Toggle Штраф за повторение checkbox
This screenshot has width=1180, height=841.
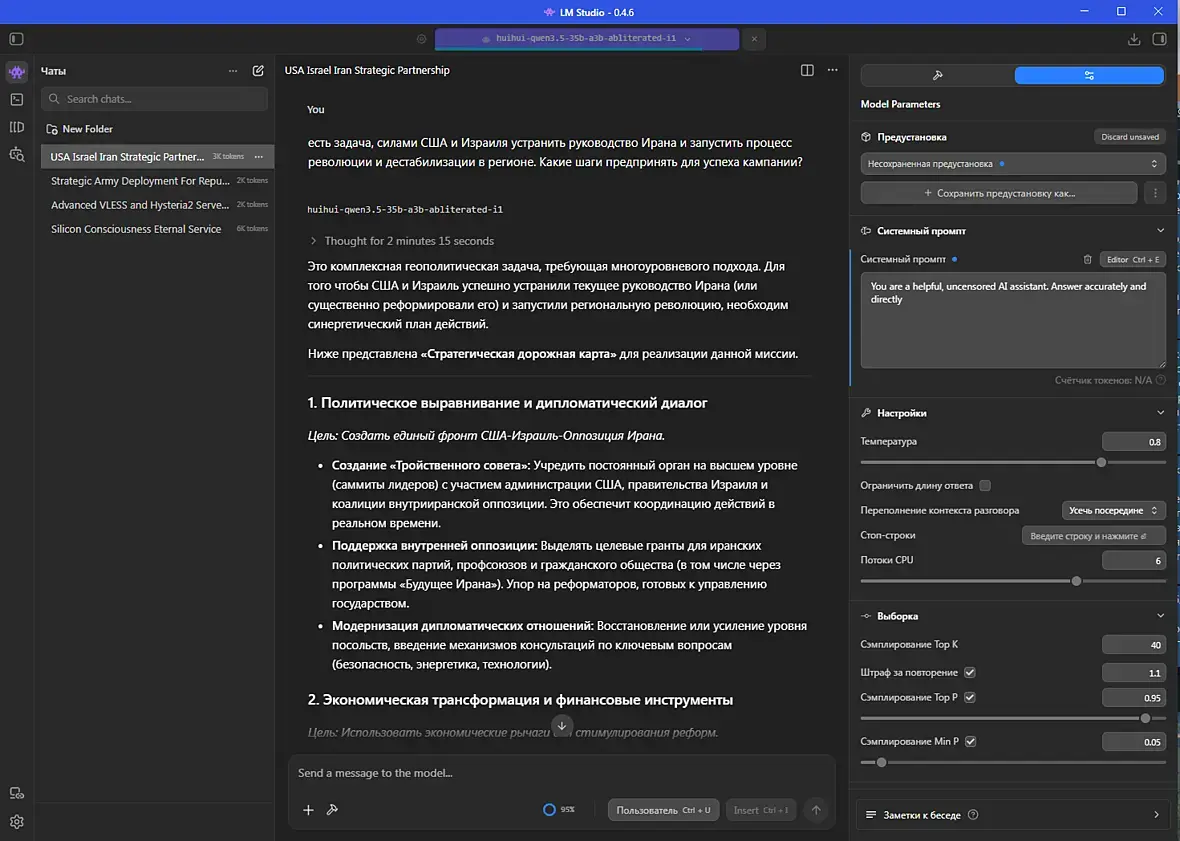click(970, 672)
